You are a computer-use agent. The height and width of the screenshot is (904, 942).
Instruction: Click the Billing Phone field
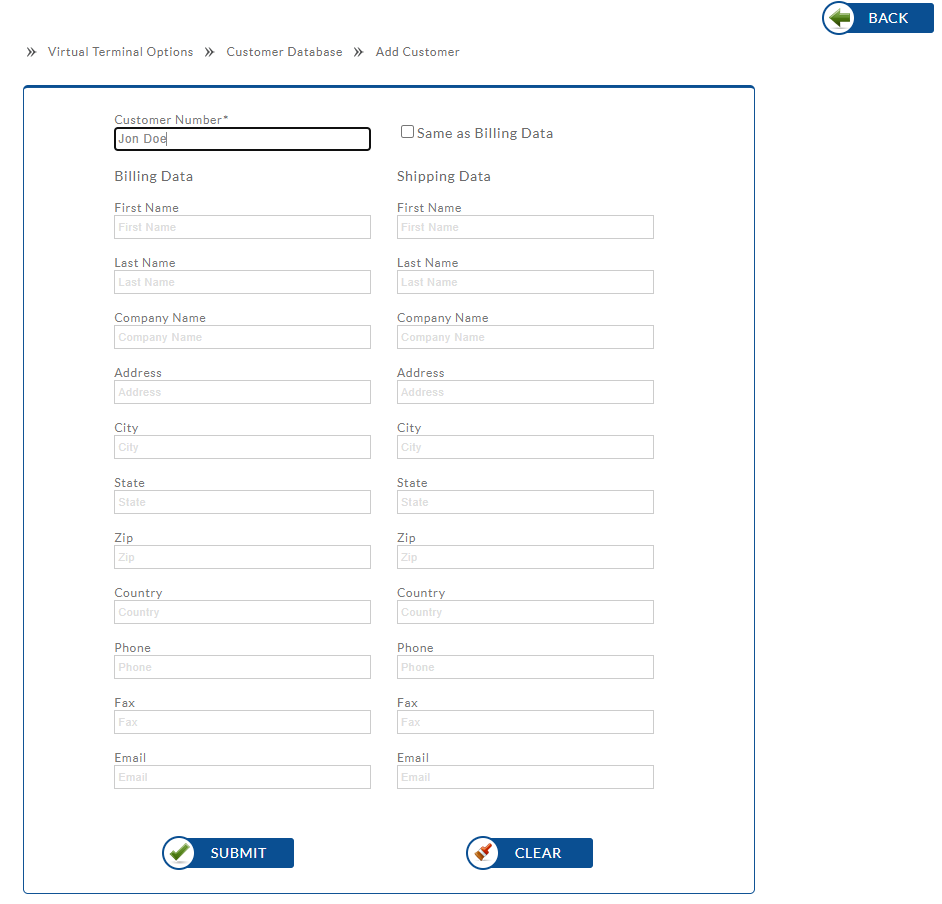(242, 667)
